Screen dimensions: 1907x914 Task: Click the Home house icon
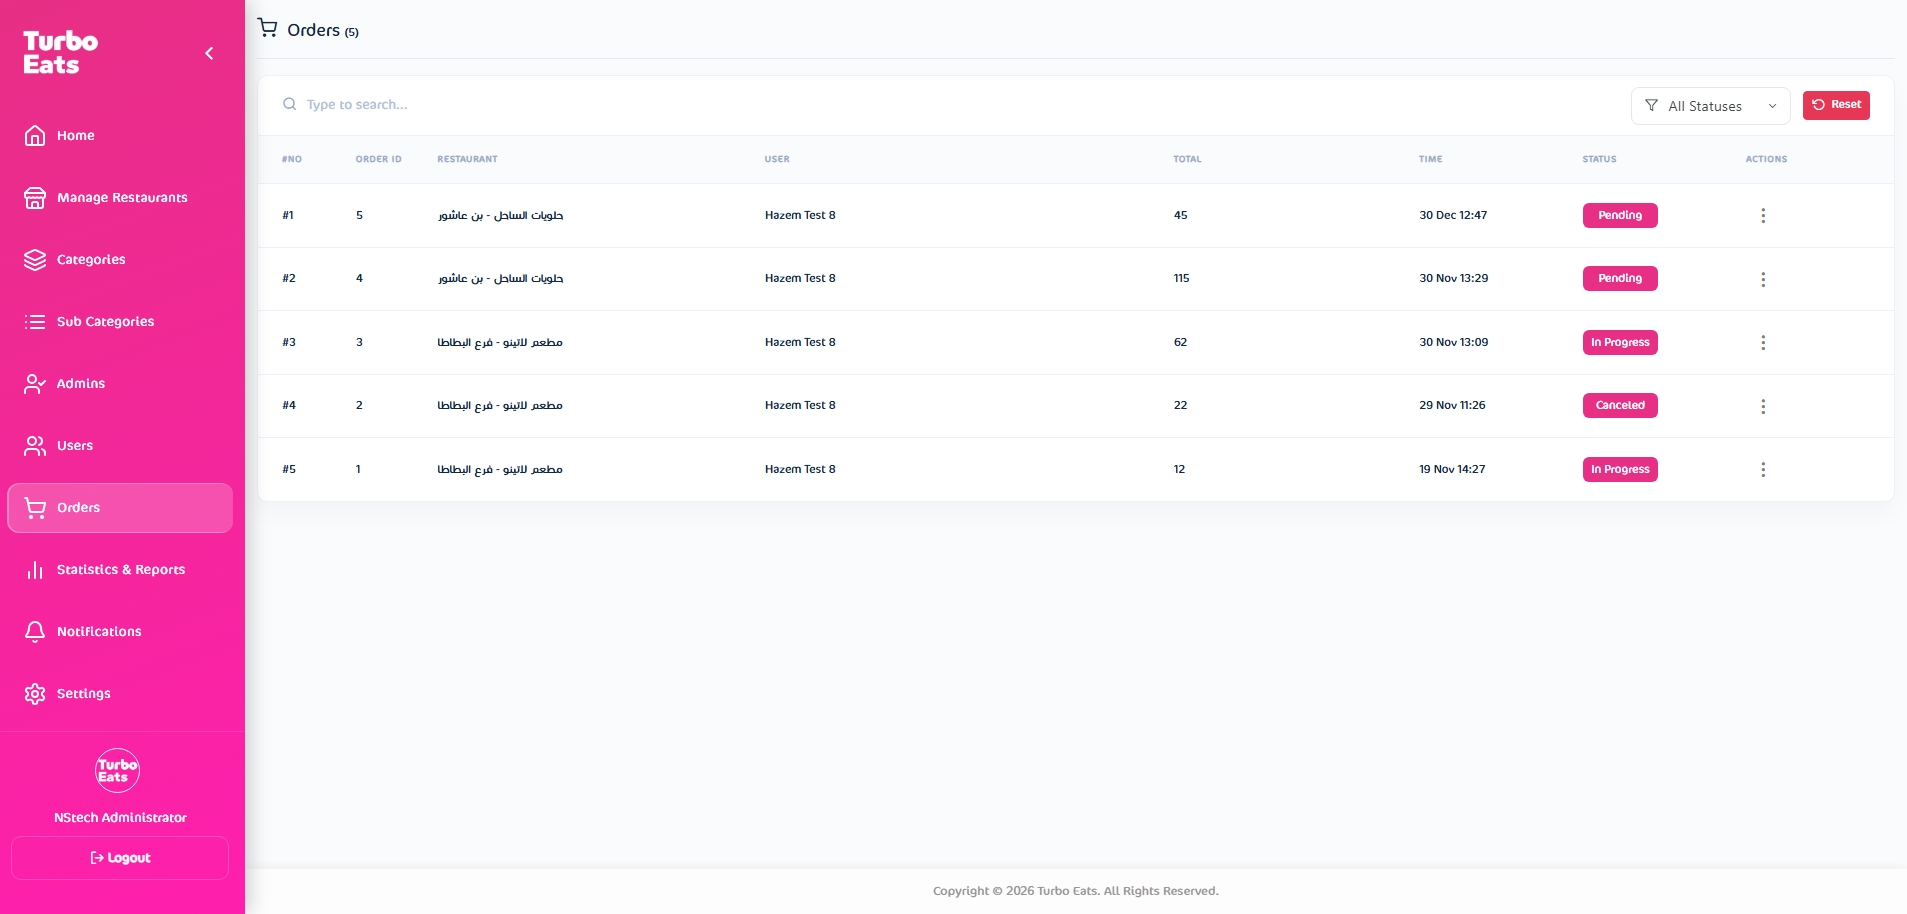click(x=35, y=136)
